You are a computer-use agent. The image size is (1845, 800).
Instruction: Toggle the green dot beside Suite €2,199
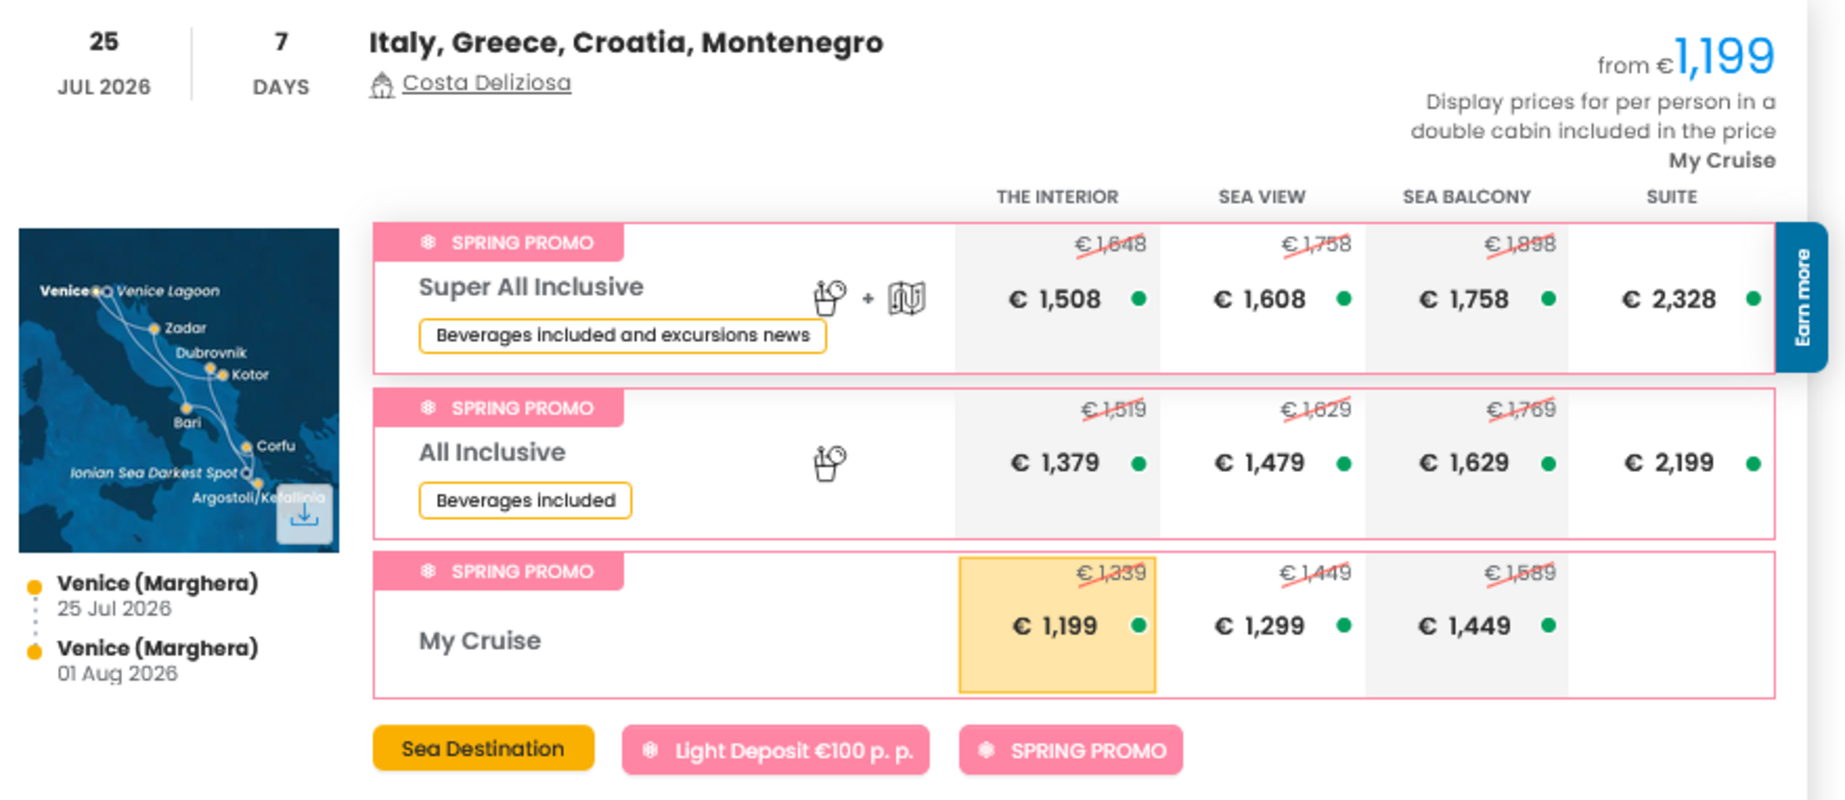coord(1752,462)
